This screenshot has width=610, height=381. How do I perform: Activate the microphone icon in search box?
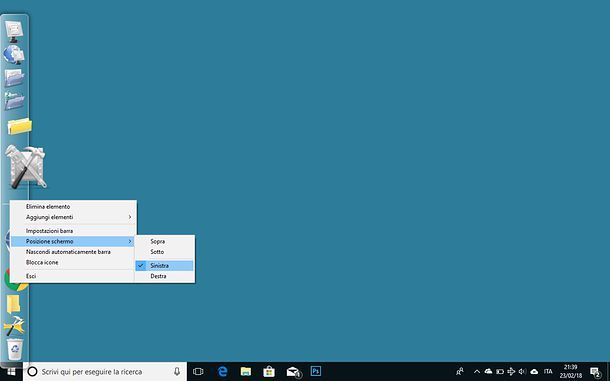point(177,372)
